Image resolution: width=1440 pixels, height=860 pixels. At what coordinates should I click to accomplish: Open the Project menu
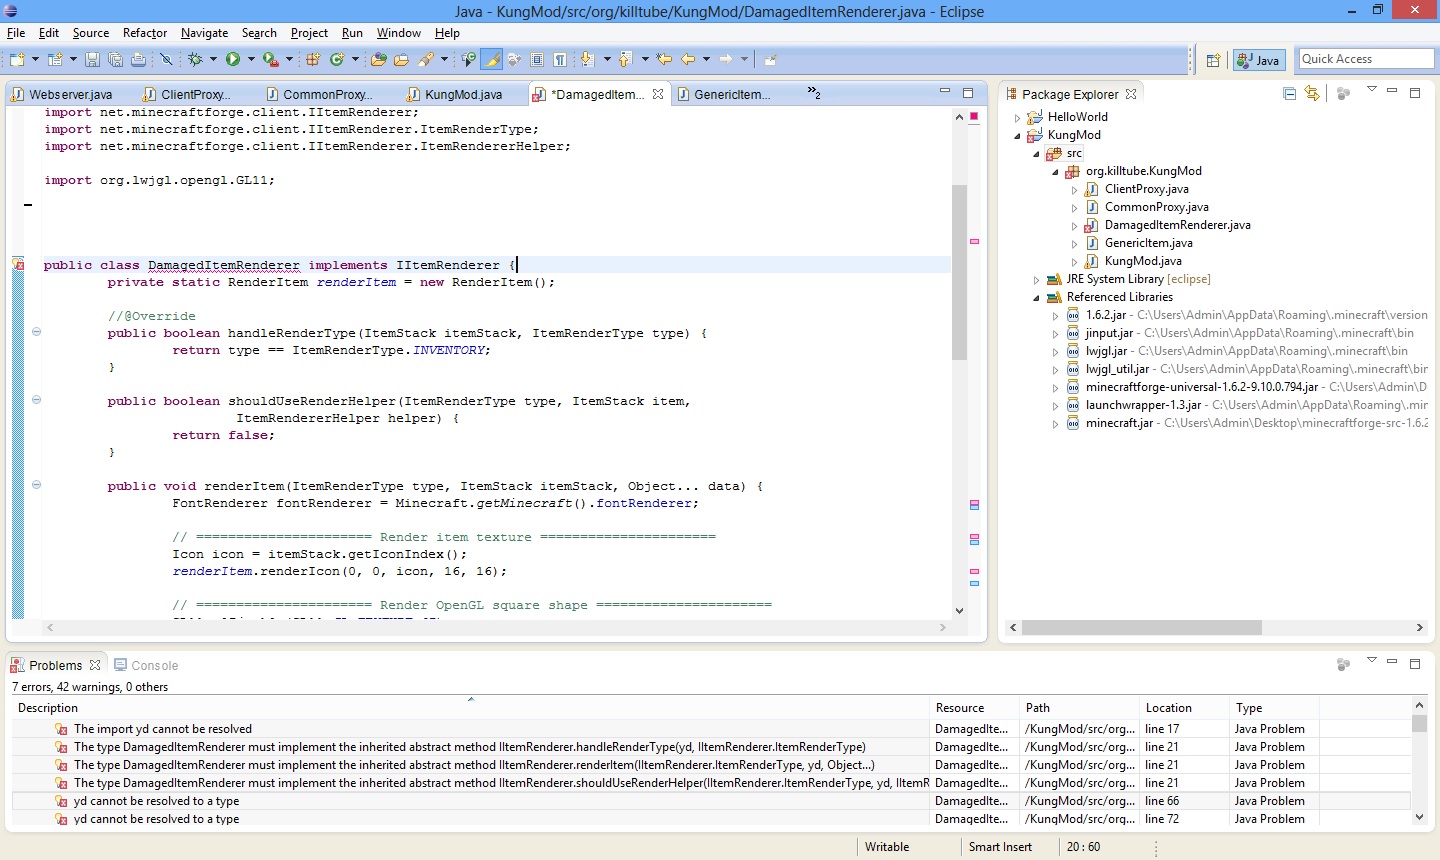(x=309, y=33)
